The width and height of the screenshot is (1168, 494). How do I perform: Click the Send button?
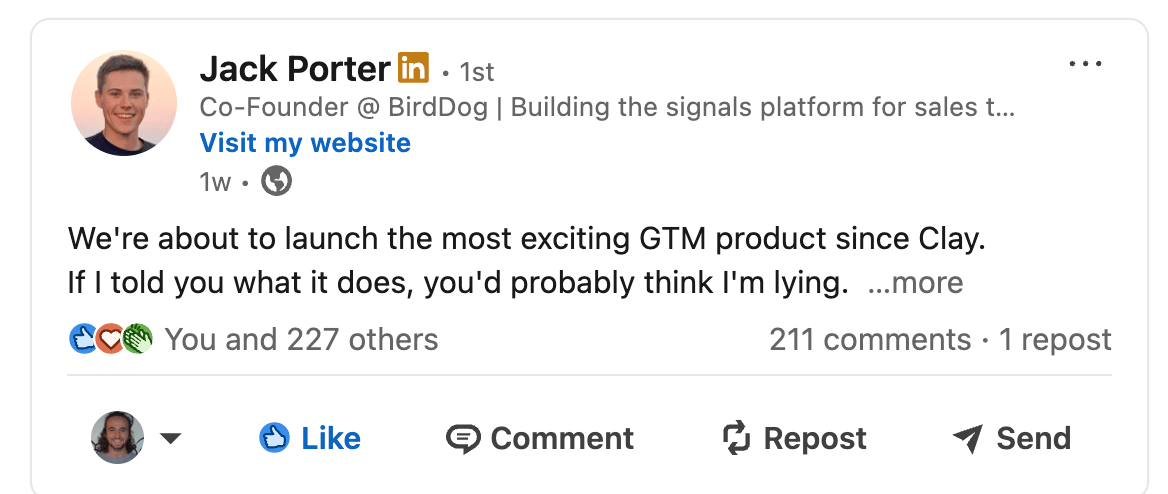pos(1011,438)
